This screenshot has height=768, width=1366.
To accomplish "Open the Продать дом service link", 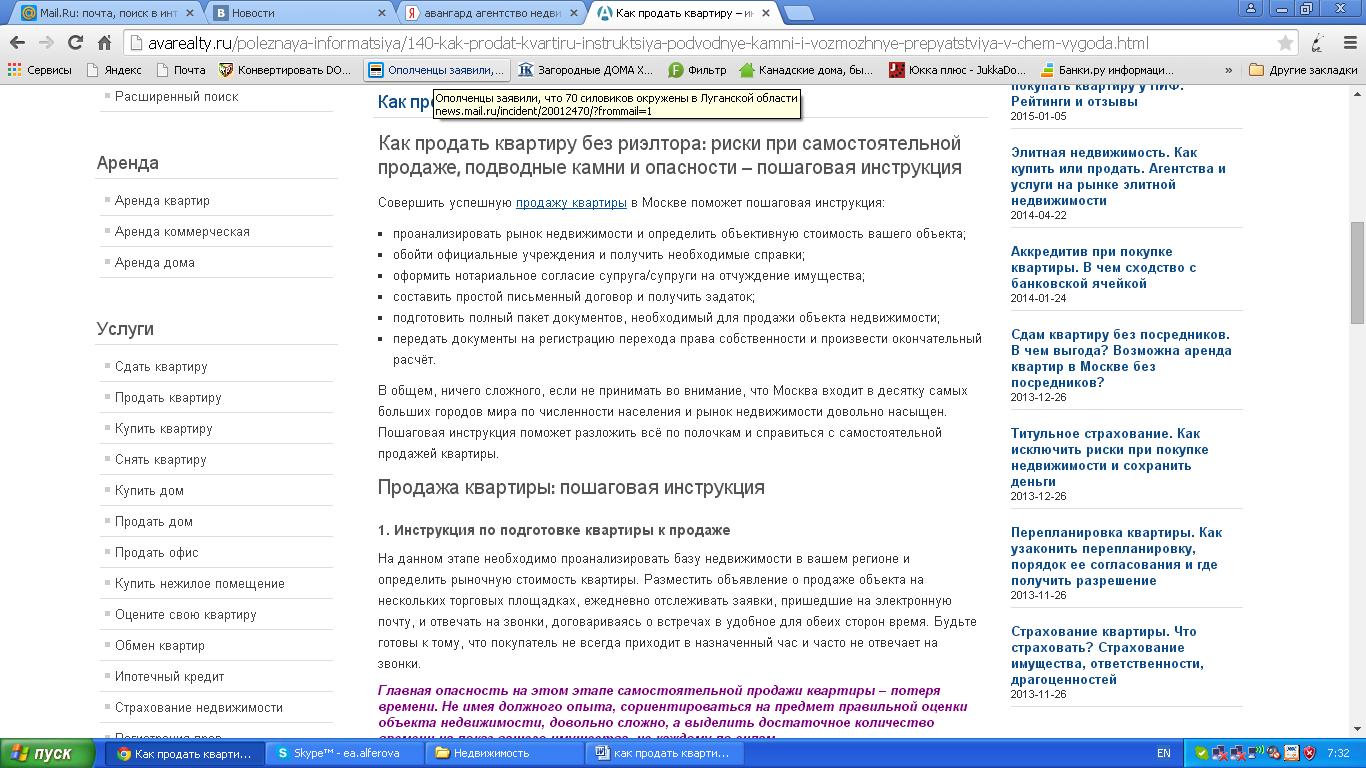I will coord(154,521).
